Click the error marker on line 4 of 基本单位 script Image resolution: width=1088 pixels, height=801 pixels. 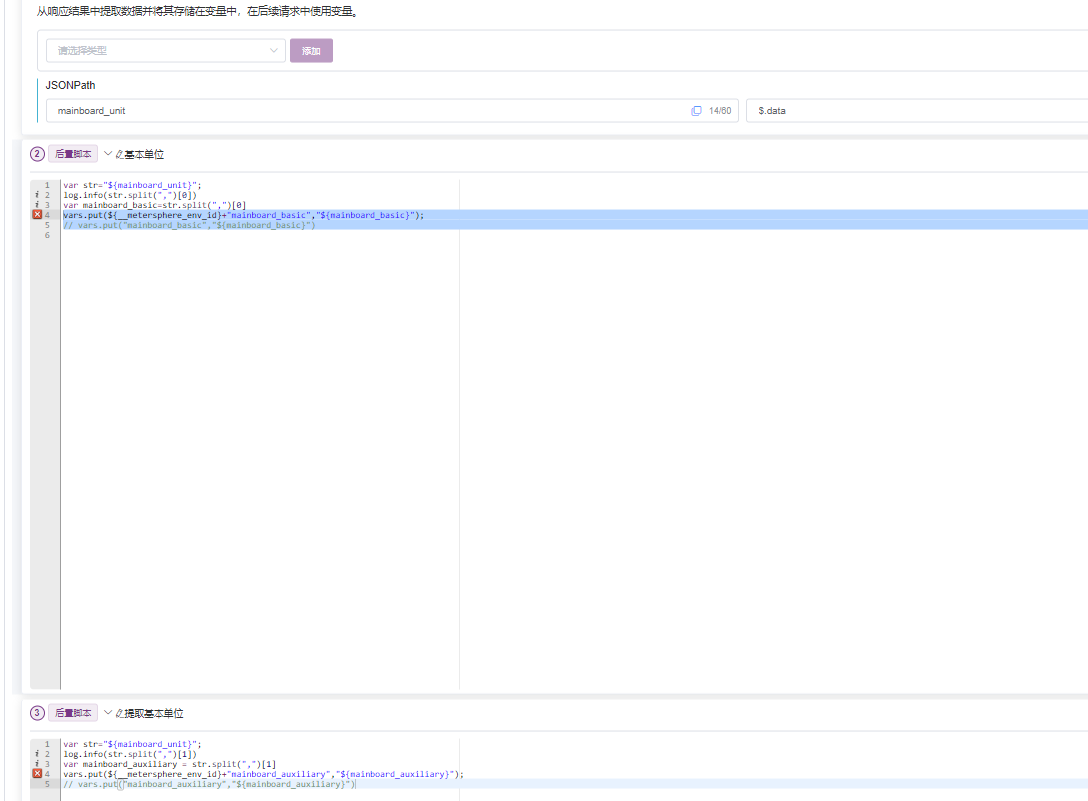[37, 215]
